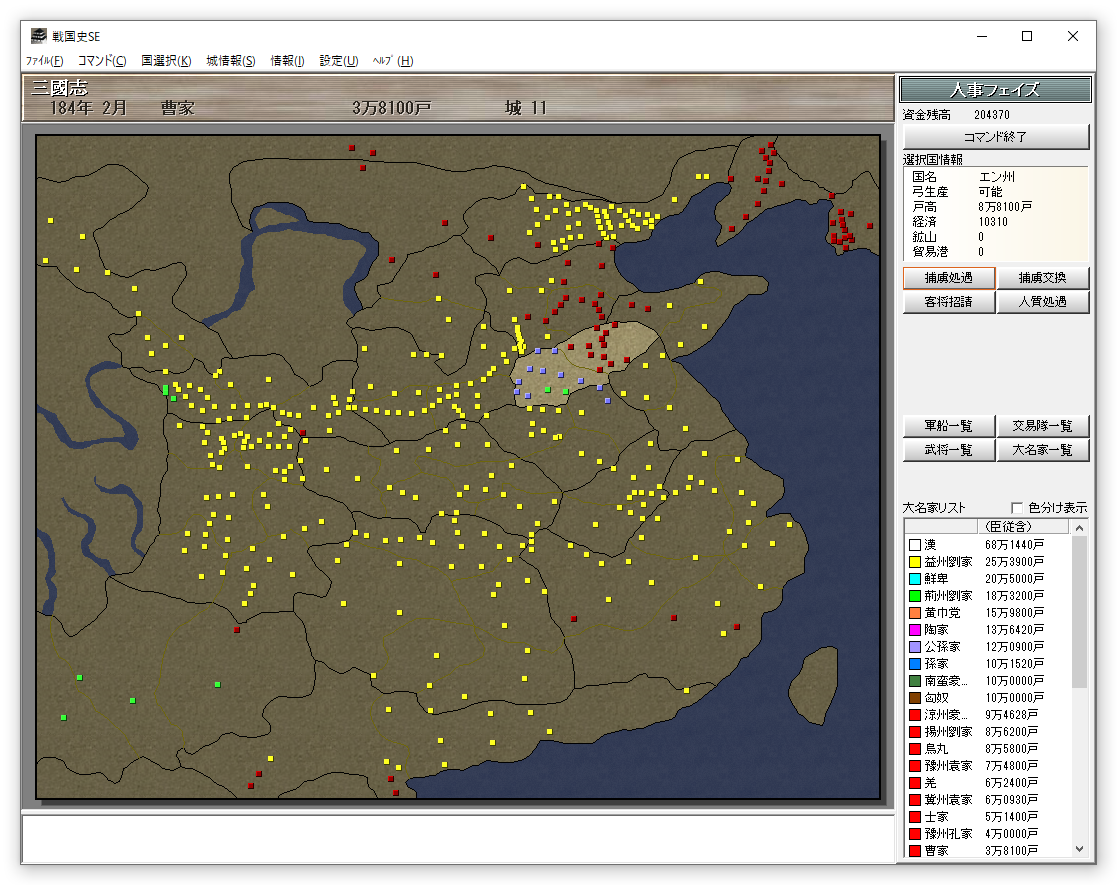Select the magenta 陶家 faction marker
Viewport: 1117px width, 885px height.
(x=914, y=630)
